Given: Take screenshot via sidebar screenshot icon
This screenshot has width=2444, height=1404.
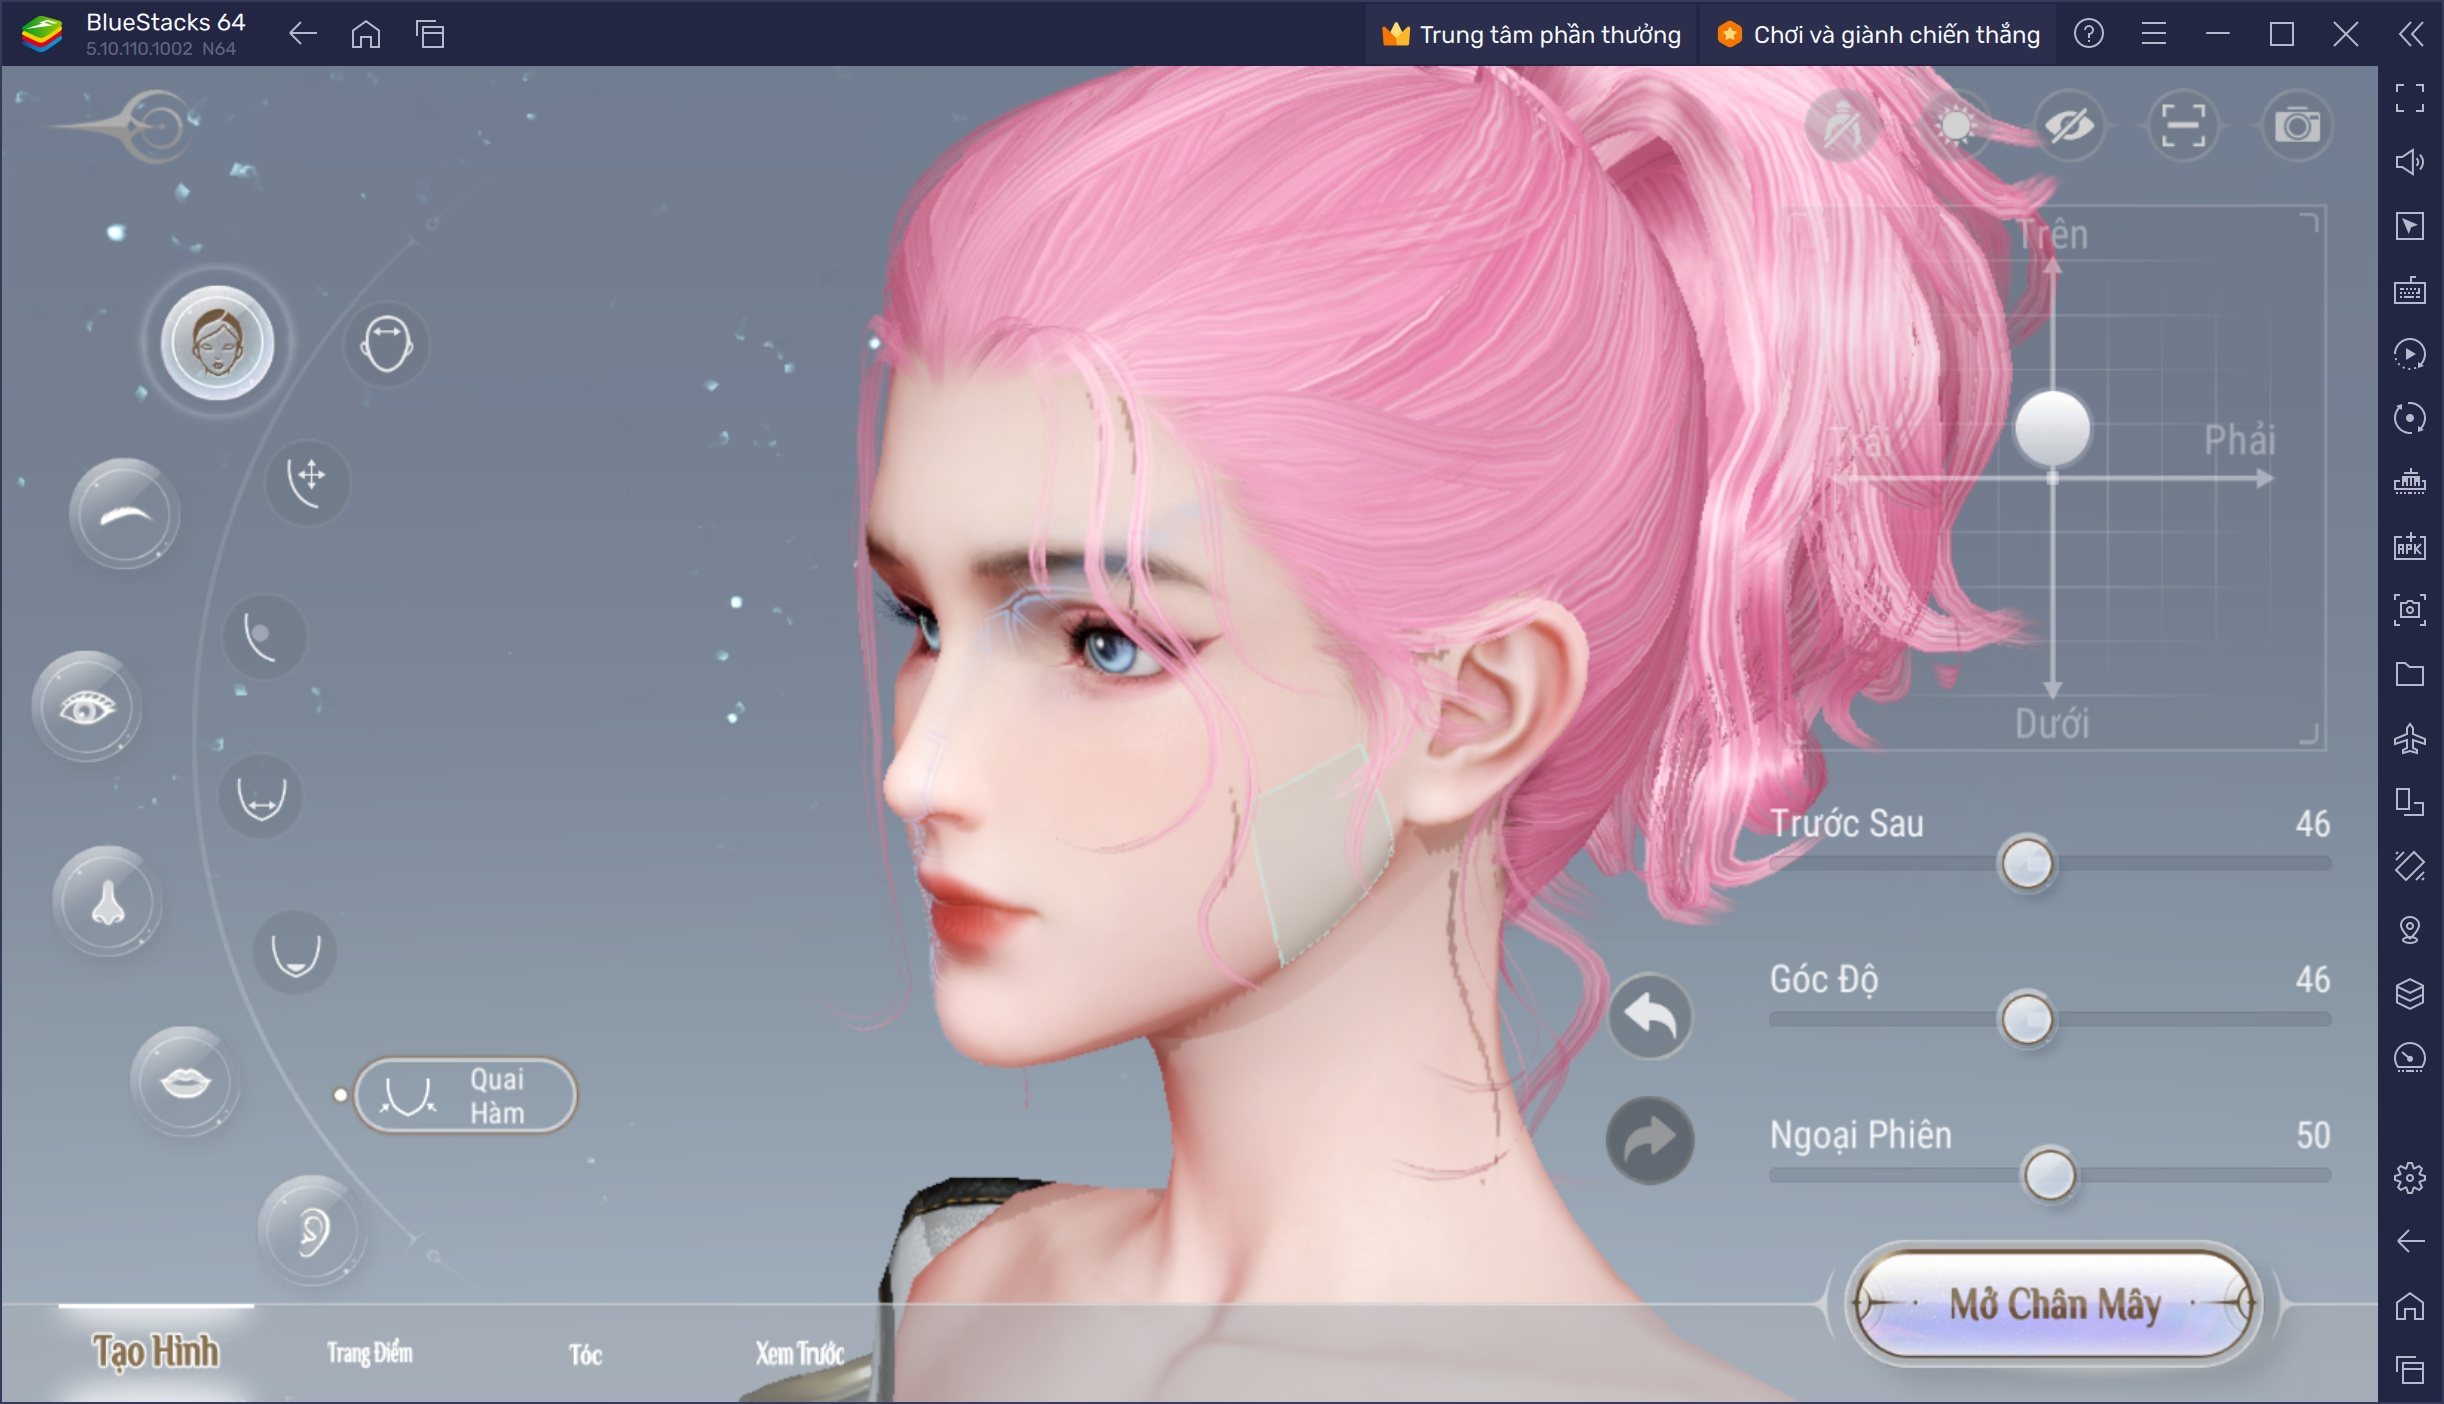Looking at the screenshot, I should (x=2410, y=610).
